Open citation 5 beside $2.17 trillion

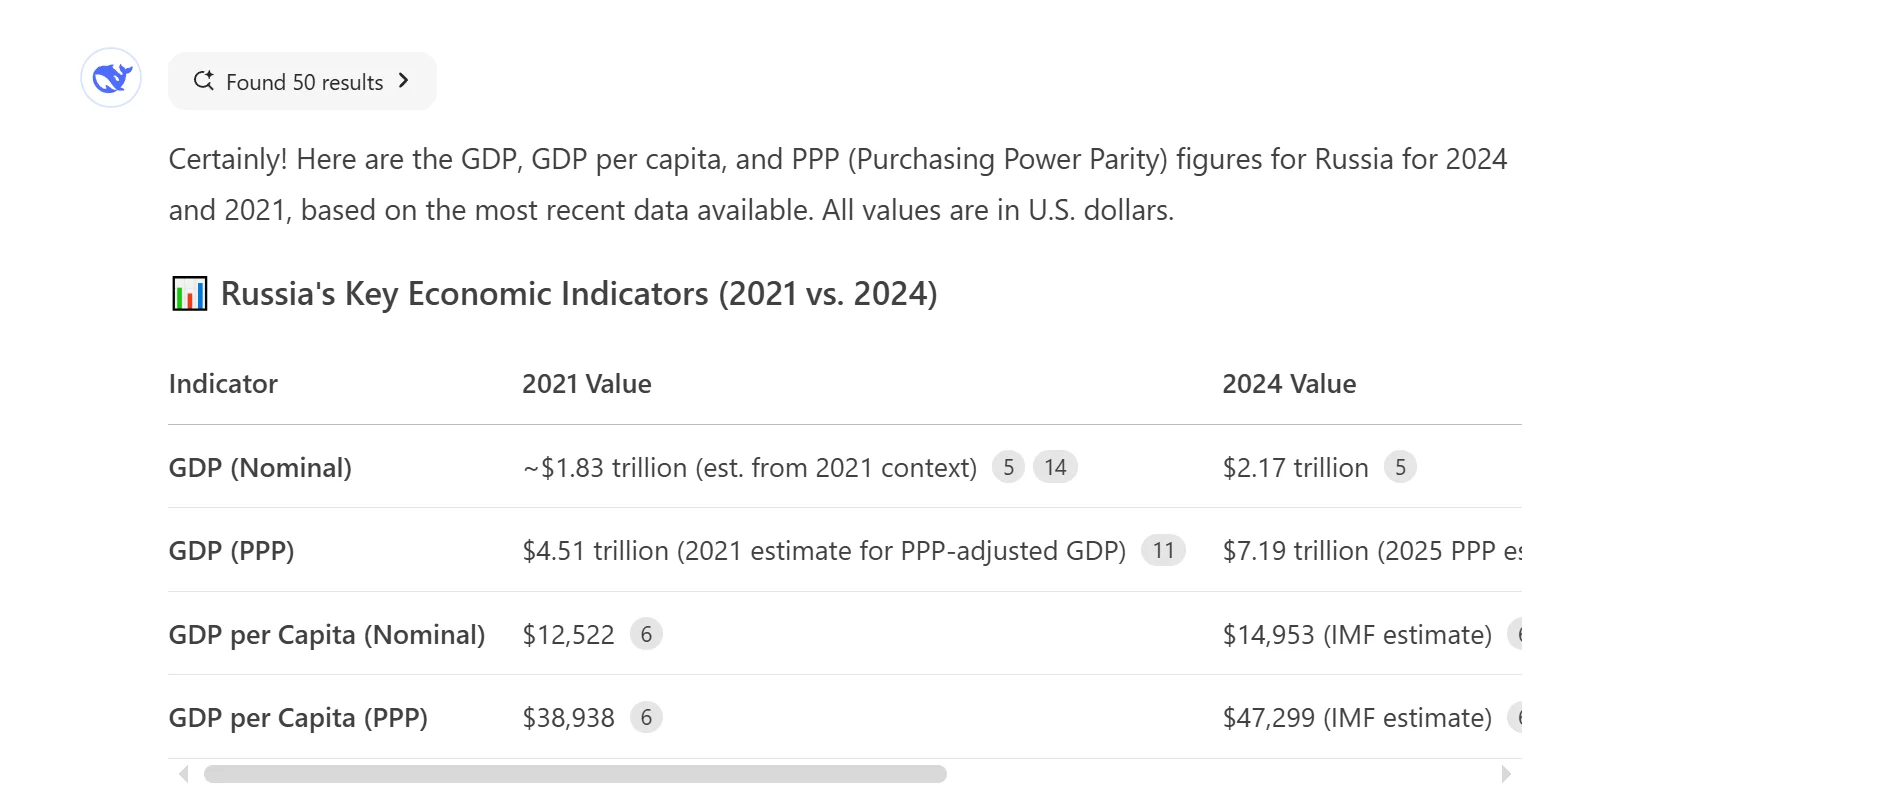(x=1400, y=467)
